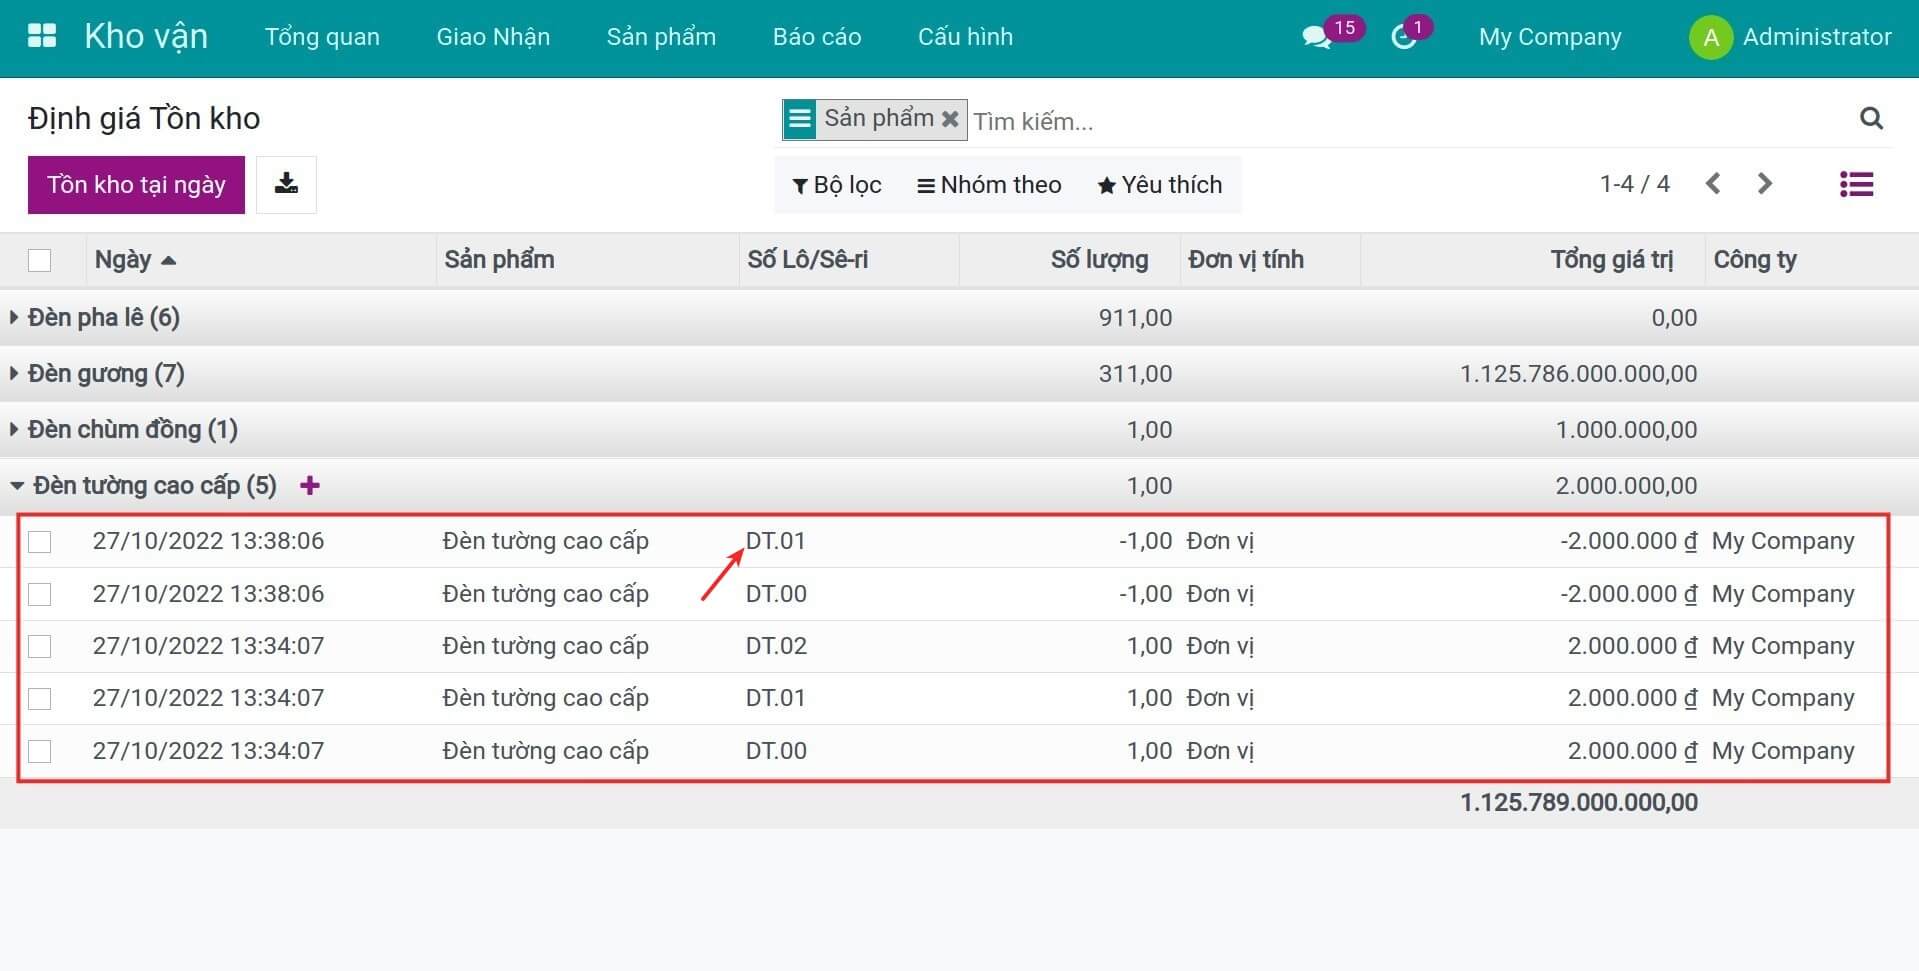
Task: Open the Báo cáo menu
Action: click(x=816, y=37)
